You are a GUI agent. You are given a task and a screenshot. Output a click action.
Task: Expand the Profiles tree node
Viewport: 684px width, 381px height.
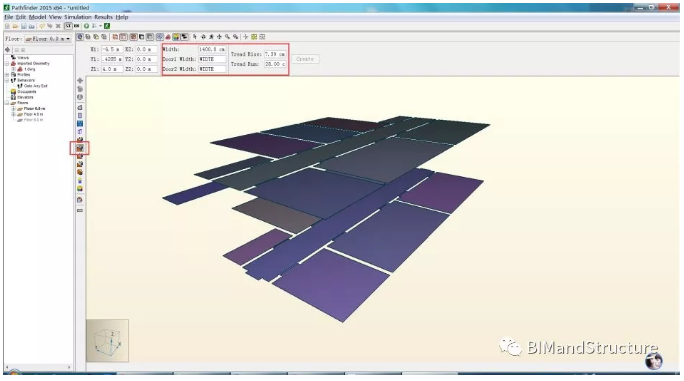click(x=7, y=75)
